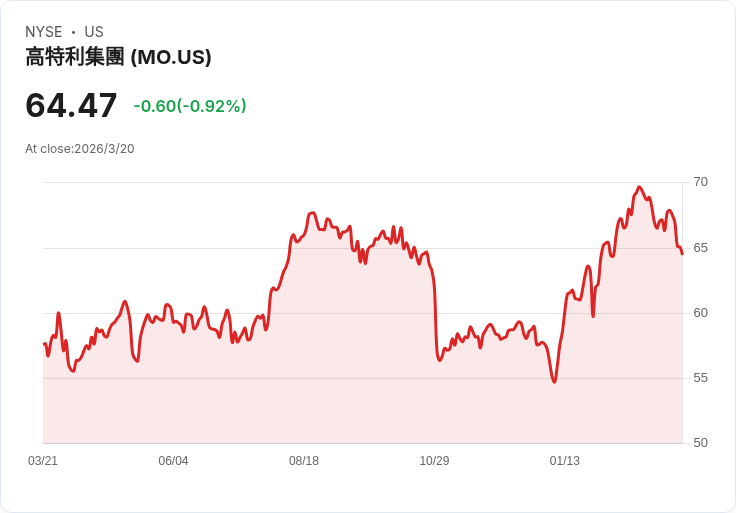
Task: Click the starting point of the price line
Action: click(x=44, y=344)
